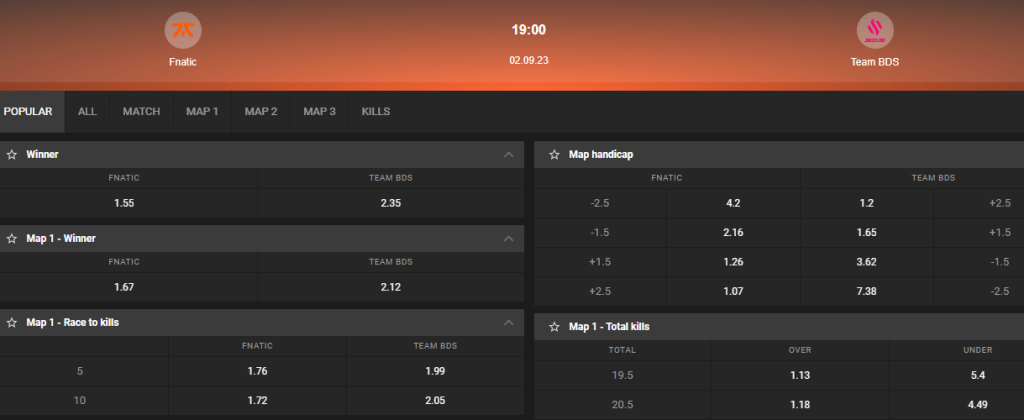Click the match date 02.09.23
This screenshot has height=420, width=1024.
pyautogui.click(x=528, y=61)
